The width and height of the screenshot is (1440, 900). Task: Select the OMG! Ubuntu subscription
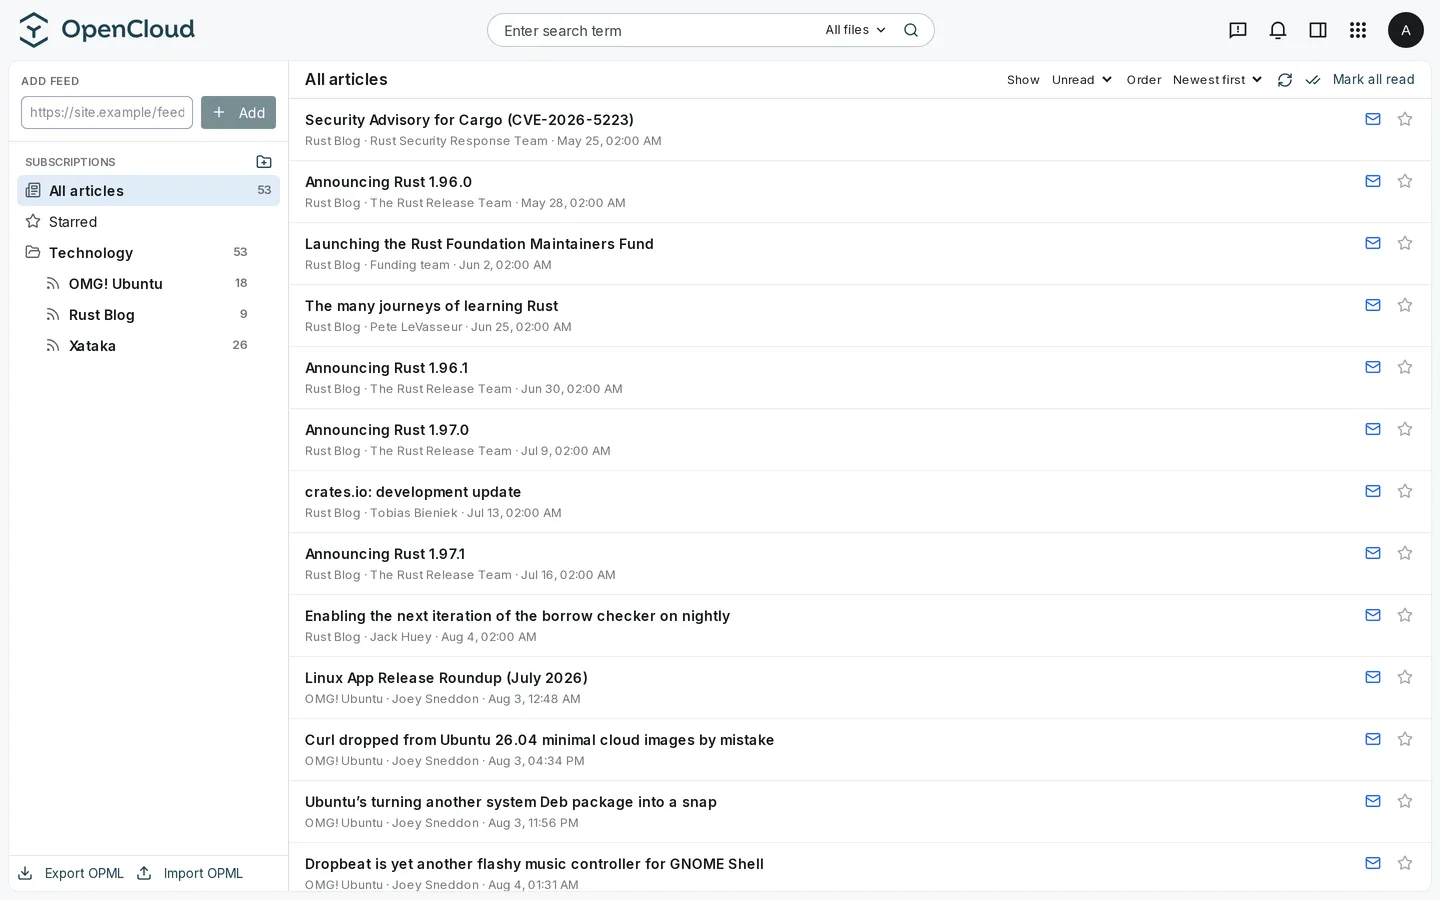point(148,284)
